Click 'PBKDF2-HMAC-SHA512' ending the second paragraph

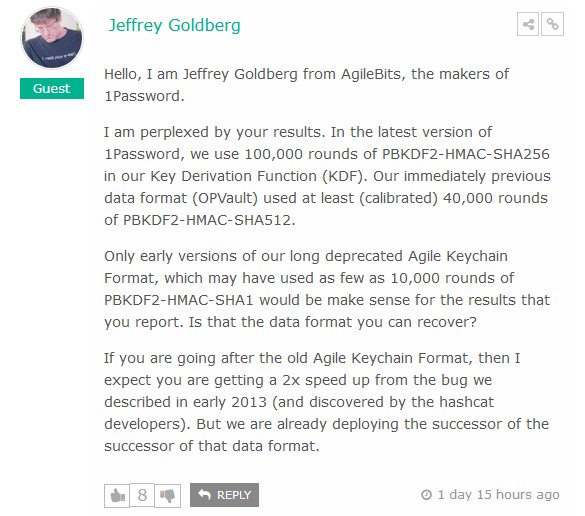coord(207,220)
